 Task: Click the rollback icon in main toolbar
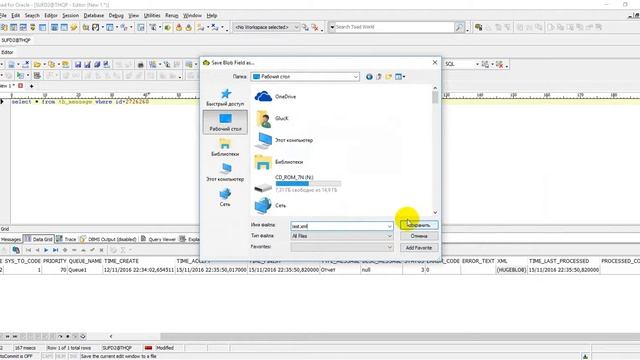(x=188, y=27)
